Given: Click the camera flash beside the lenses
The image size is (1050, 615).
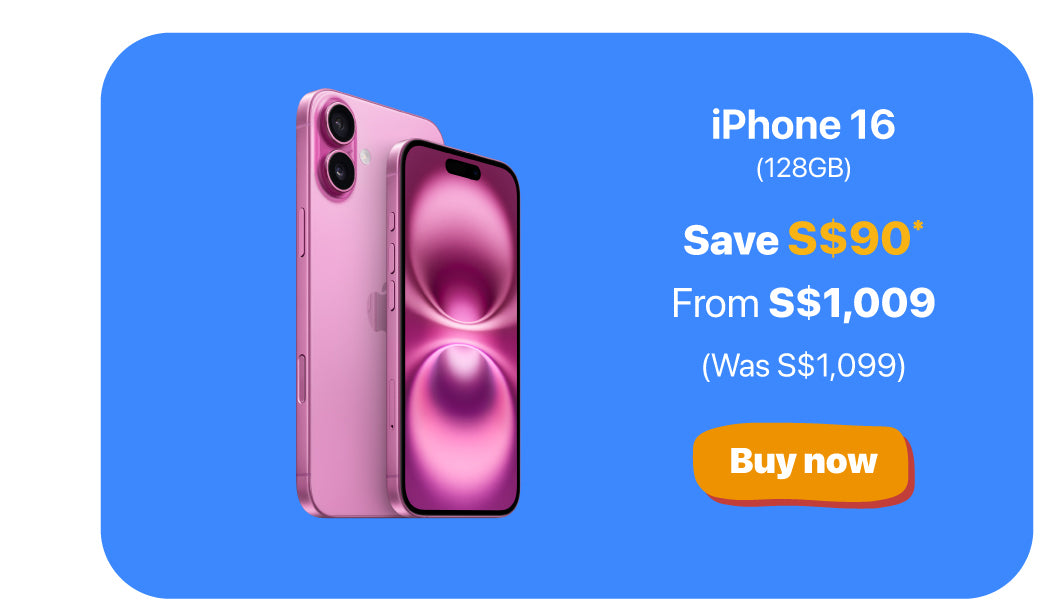Looking at the screenshot, I should (365, 157).
